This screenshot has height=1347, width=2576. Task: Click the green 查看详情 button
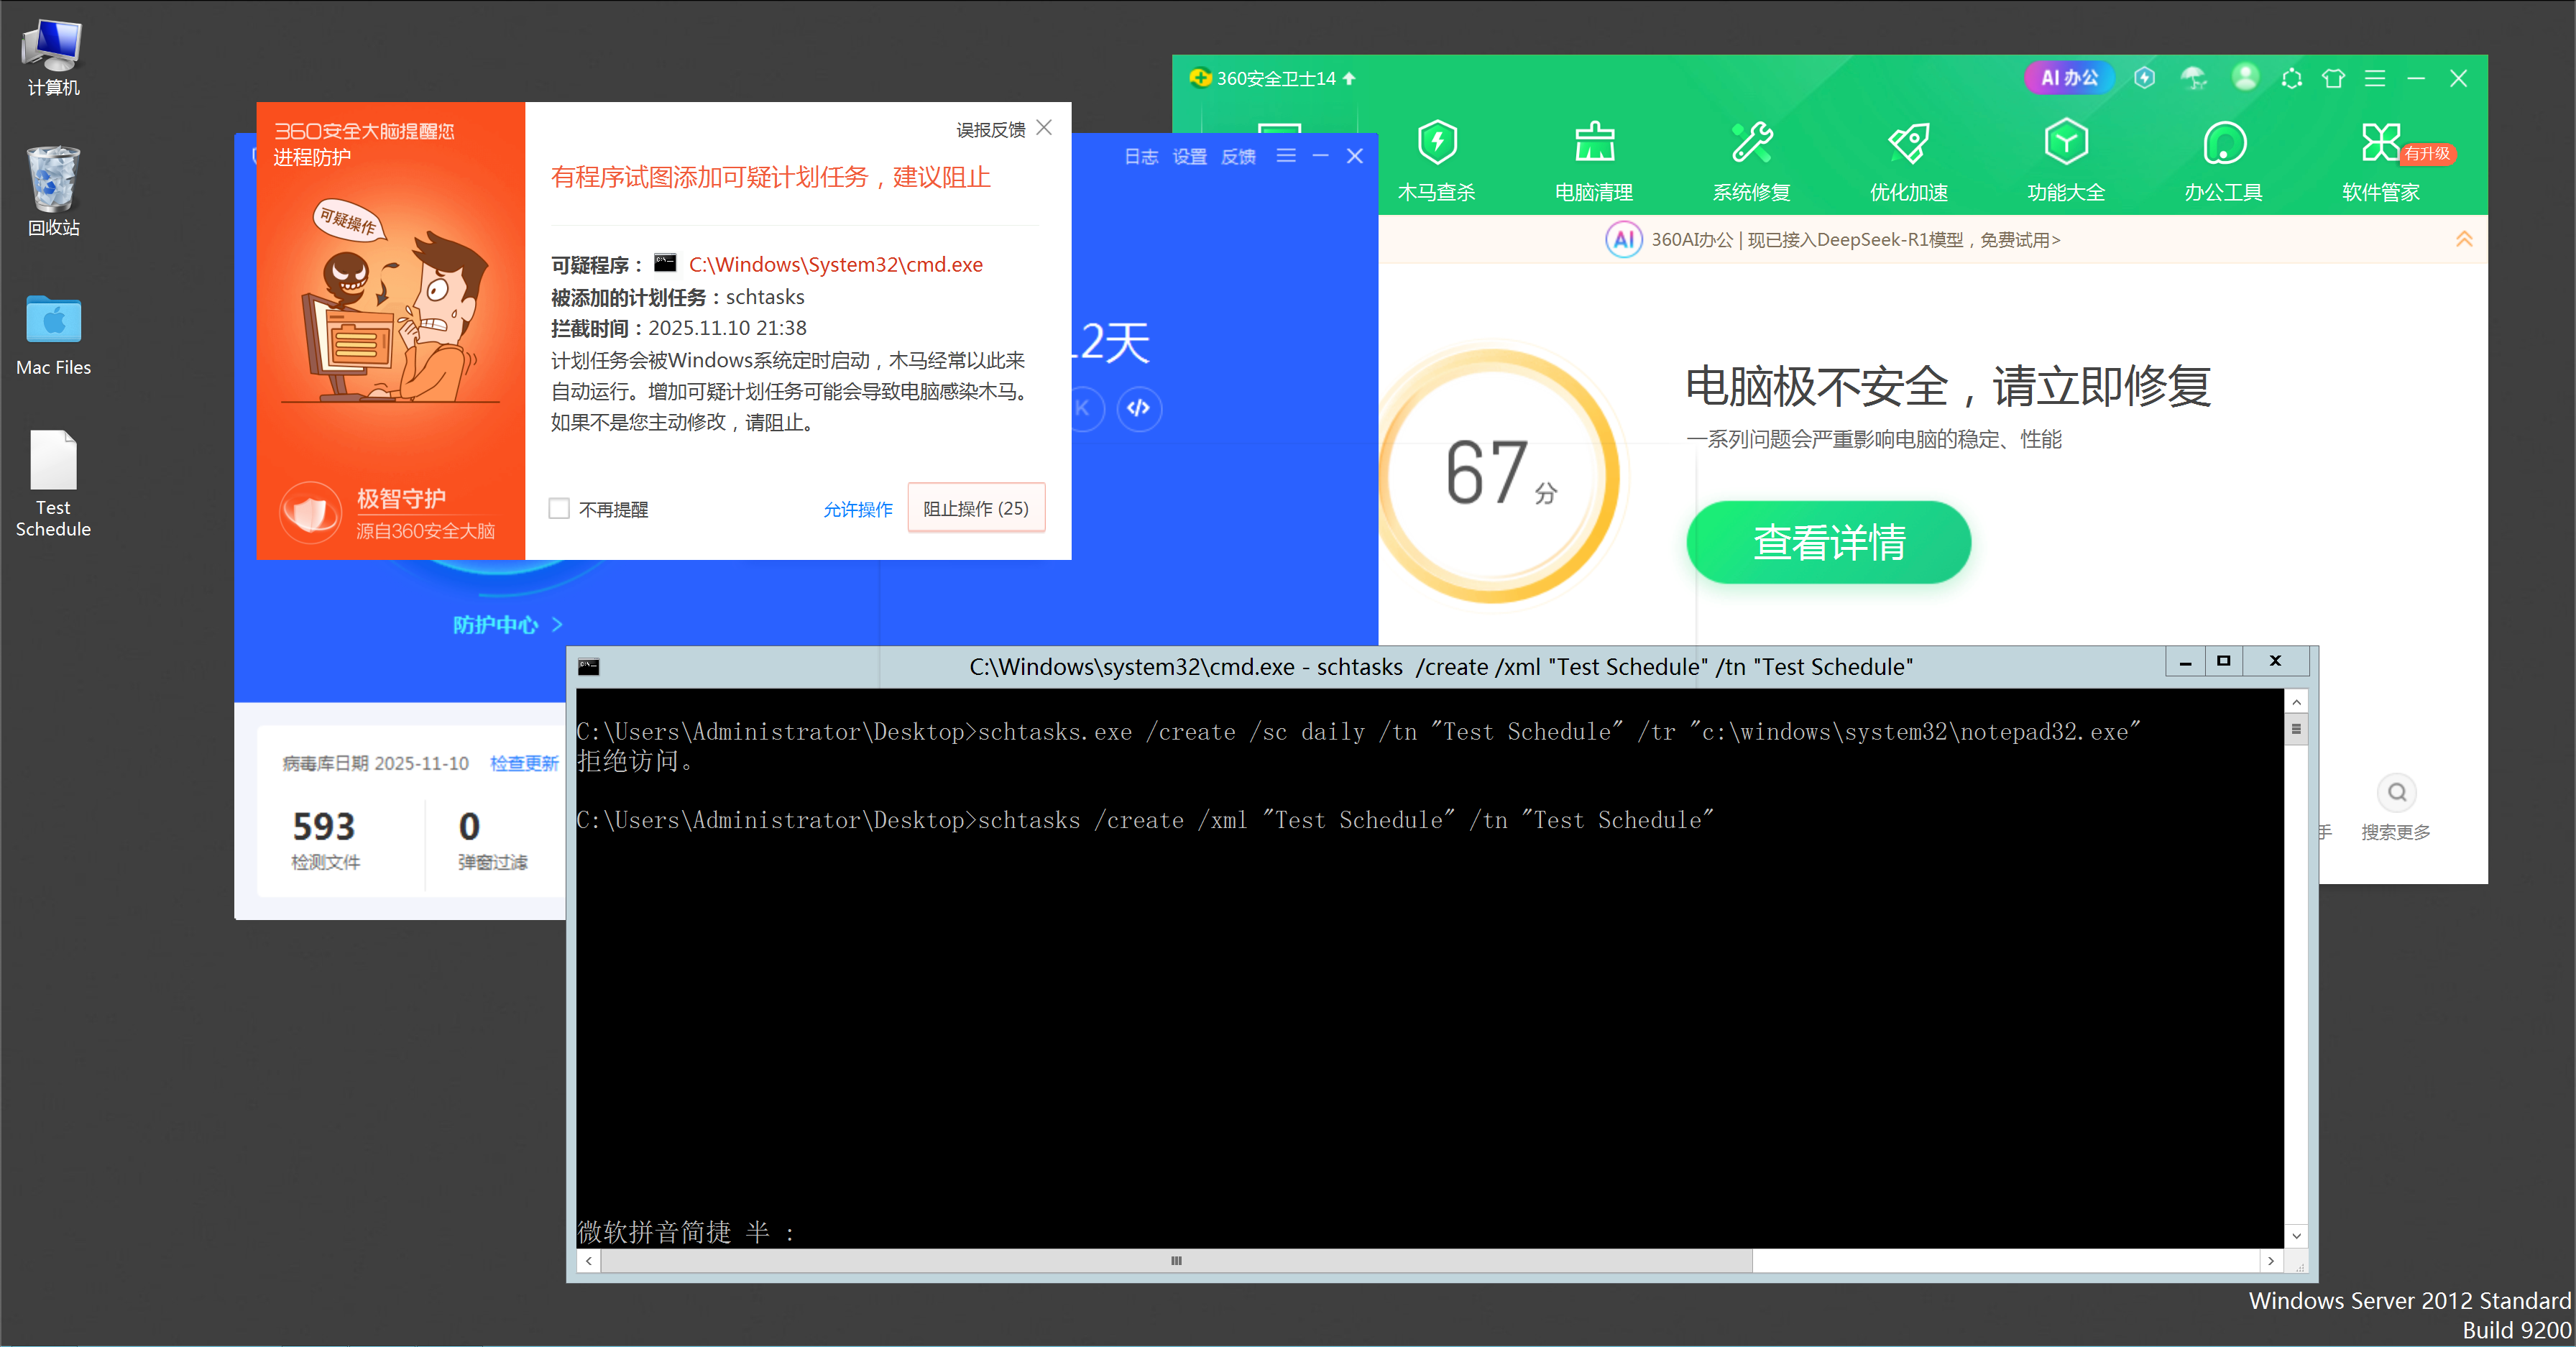[x=1828, y=542]
